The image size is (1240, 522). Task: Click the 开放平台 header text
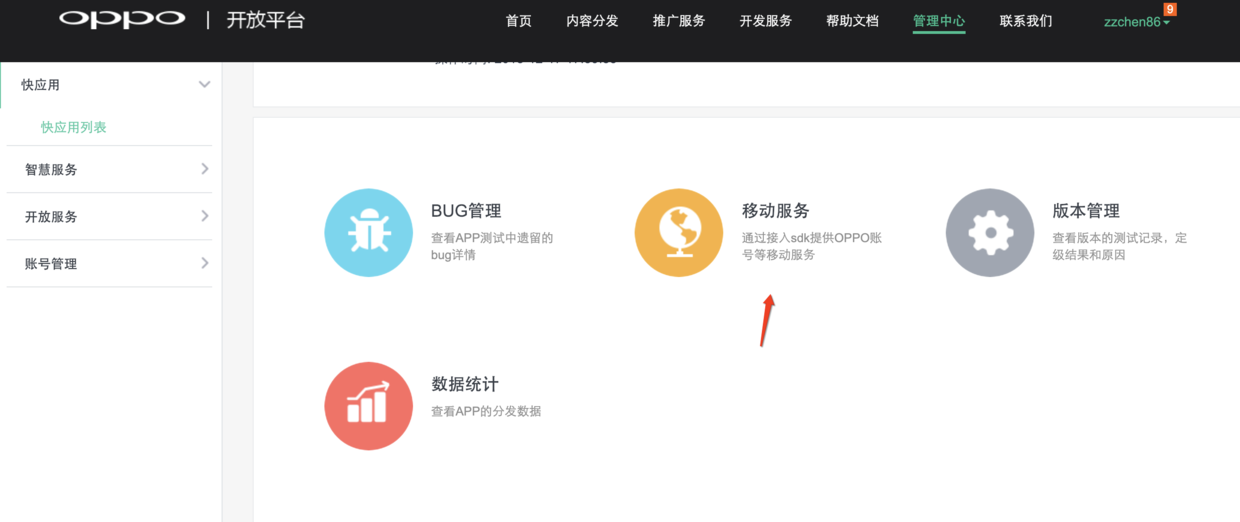pos(266,20)
